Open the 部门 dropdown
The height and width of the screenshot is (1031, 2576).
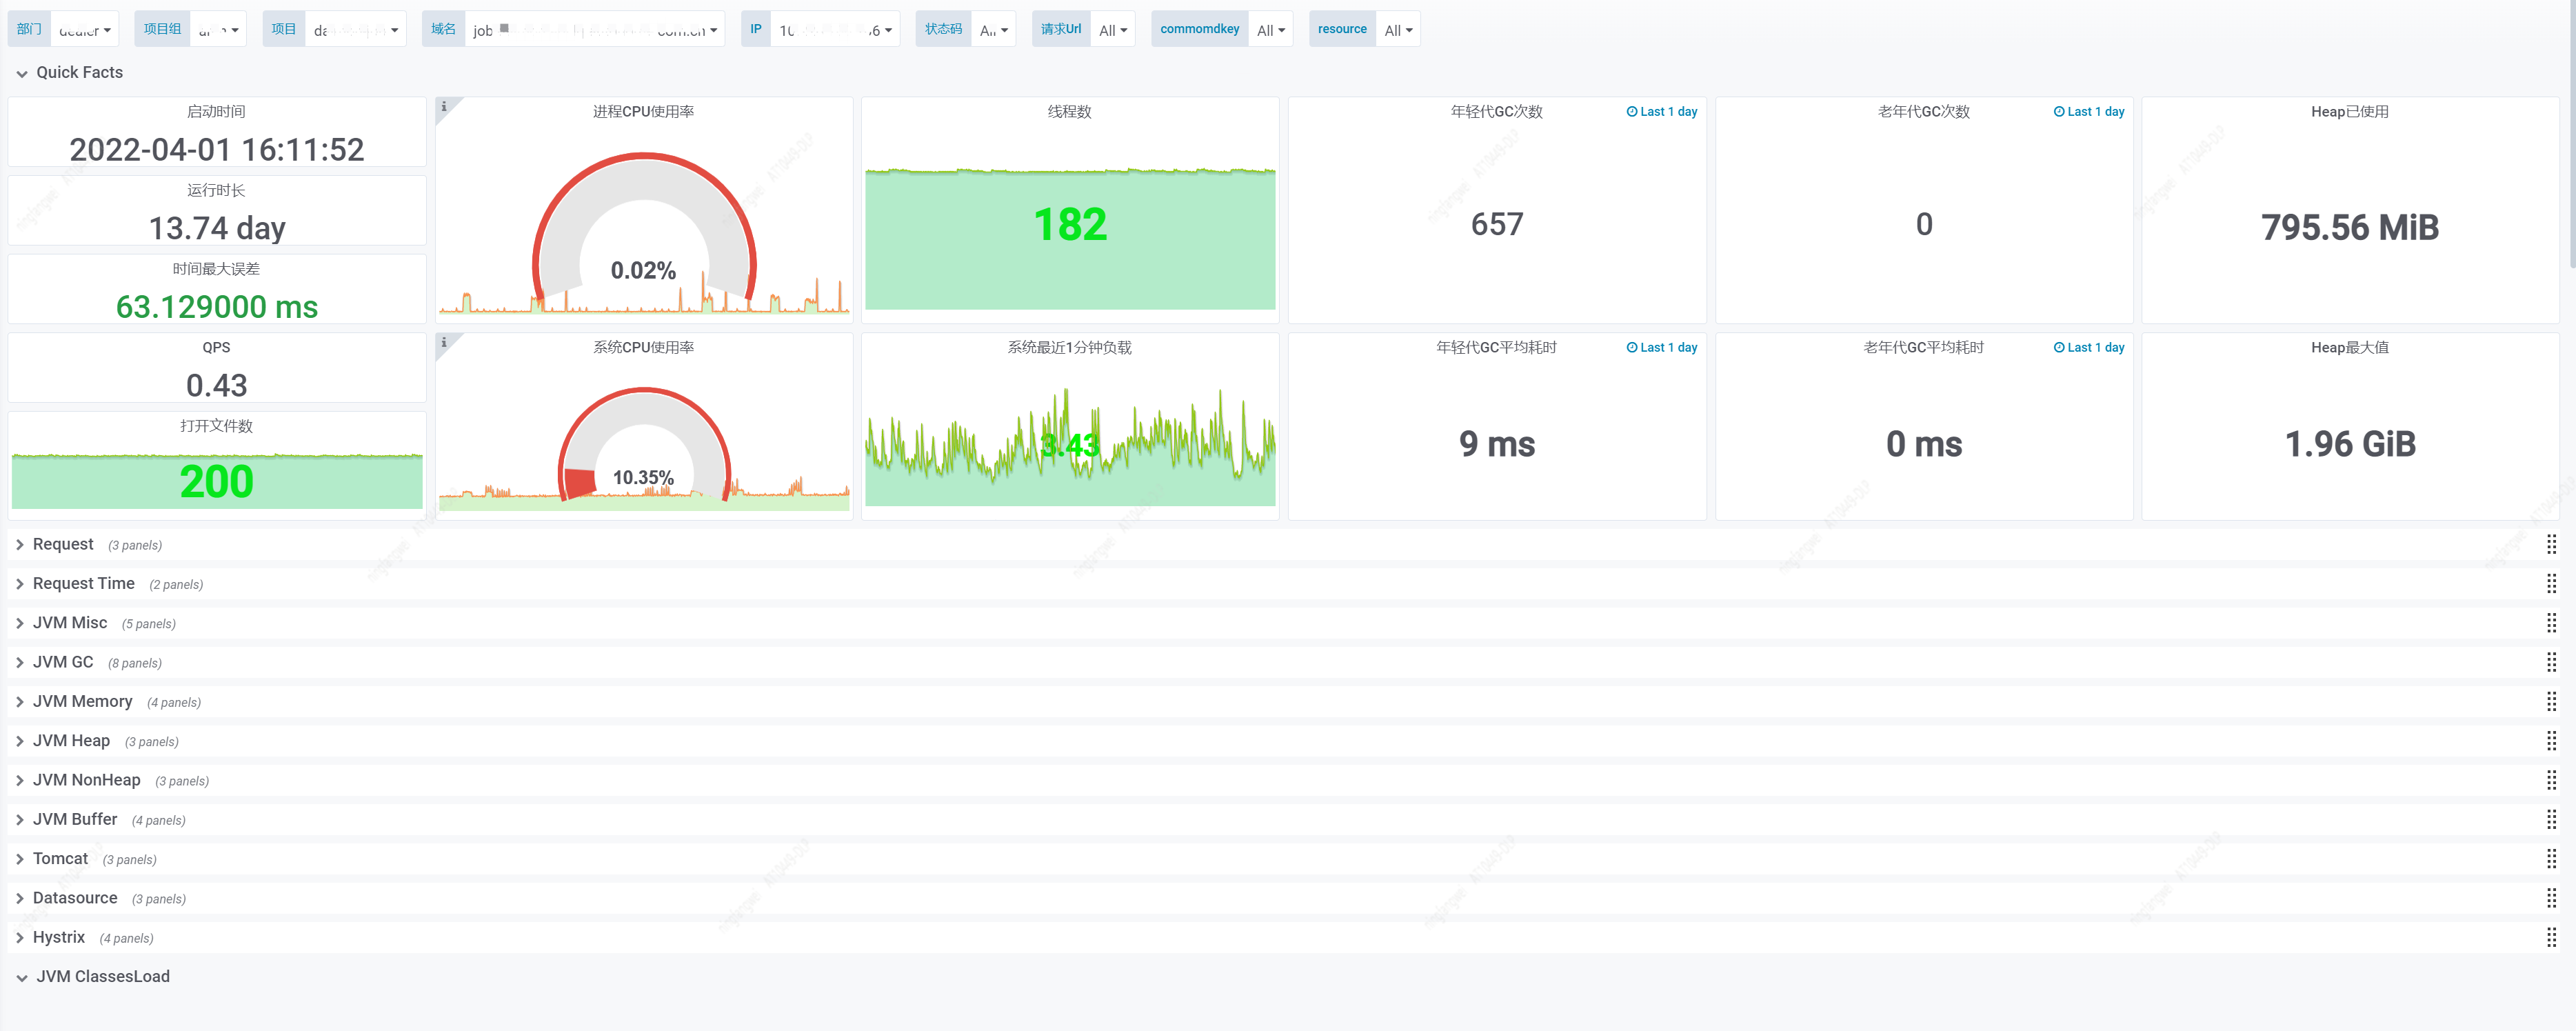pos(84,30)
